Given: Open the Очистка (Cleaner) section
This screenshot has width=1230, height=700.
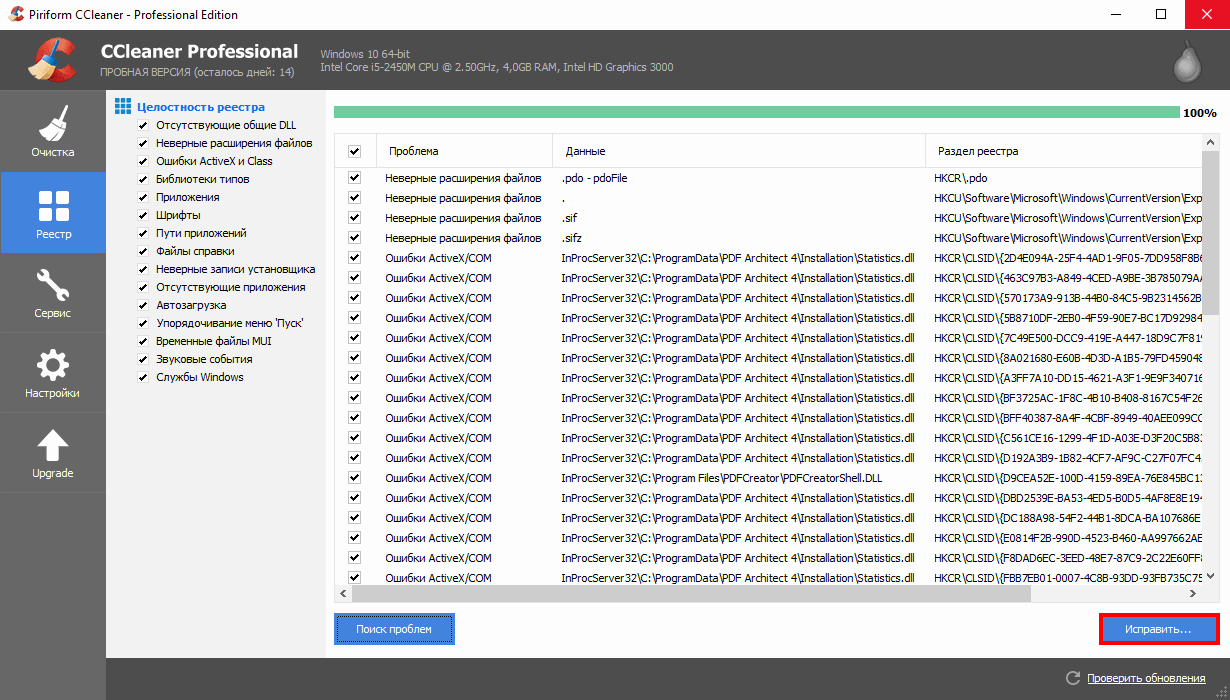Looking at the screenshot, I should tap(52, 131).
